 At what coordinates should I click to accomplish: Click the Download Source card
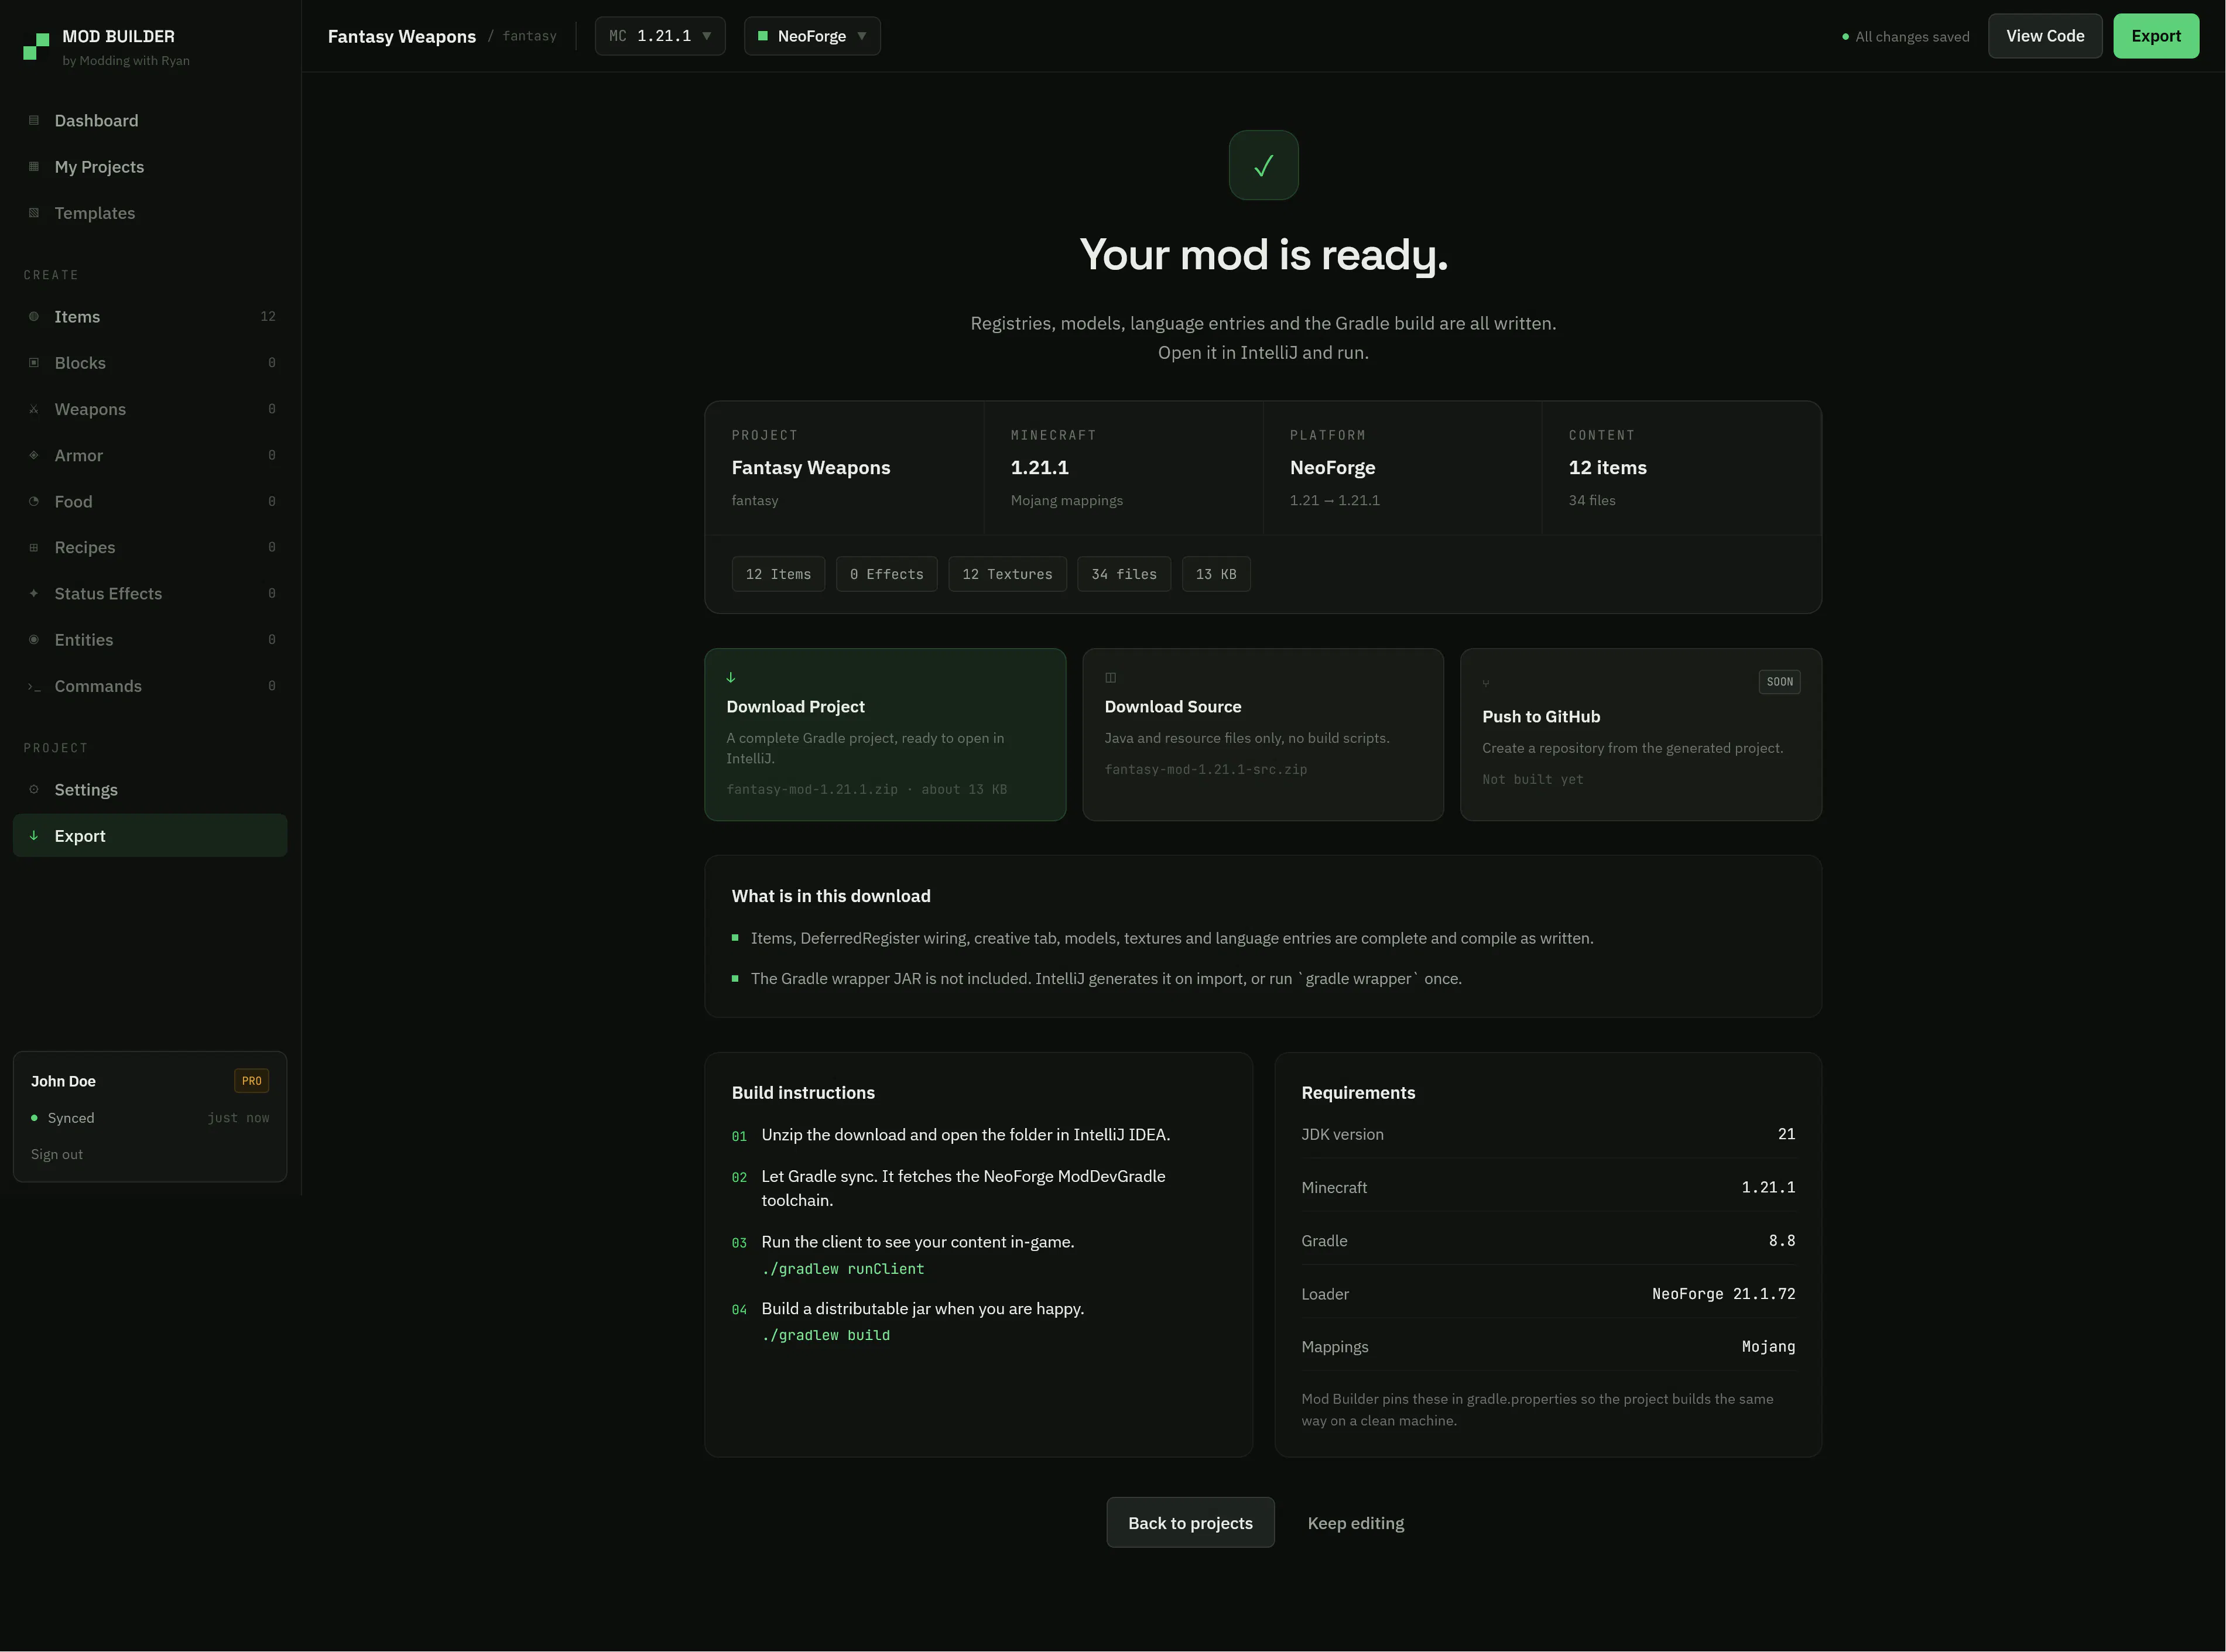pos(1263,734)
